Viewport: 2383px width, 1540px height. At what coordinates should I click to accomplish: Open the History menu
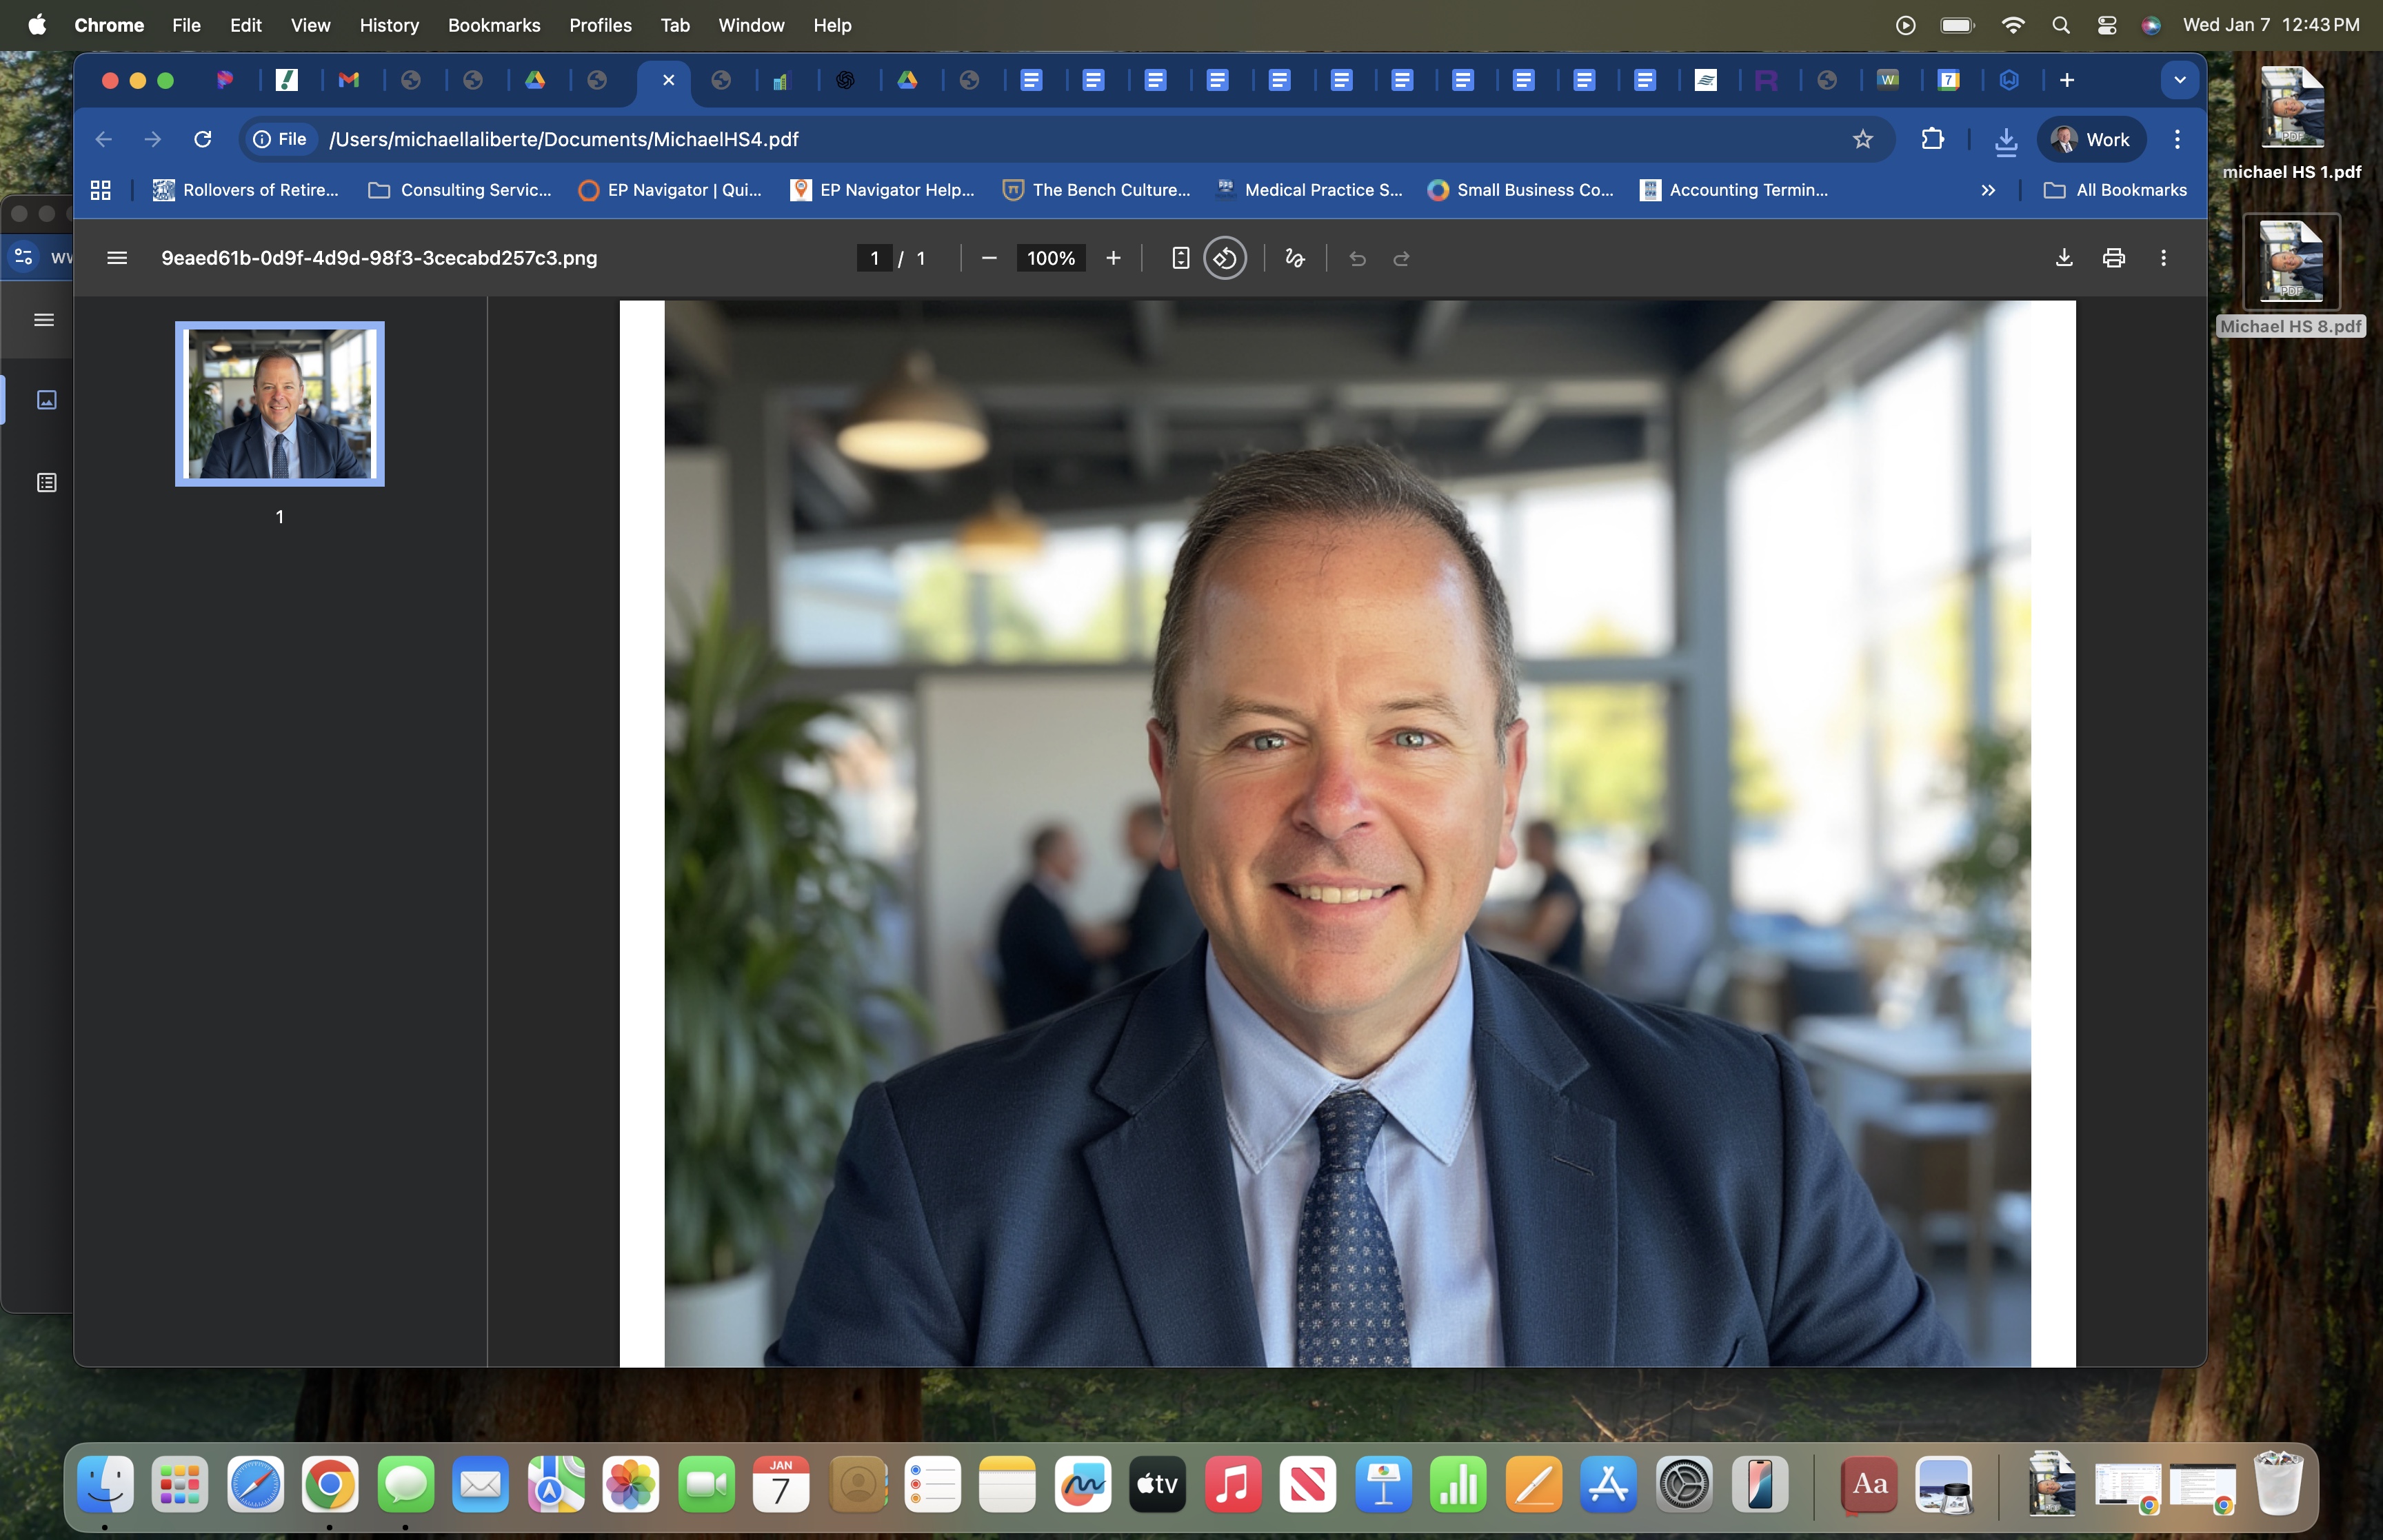coord(389,25)
